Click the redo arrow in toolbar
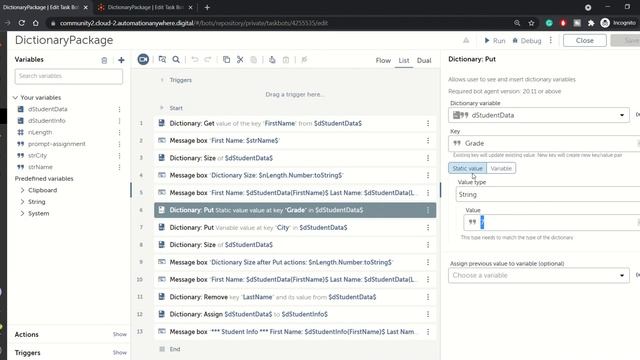 [x=208, y=60]
